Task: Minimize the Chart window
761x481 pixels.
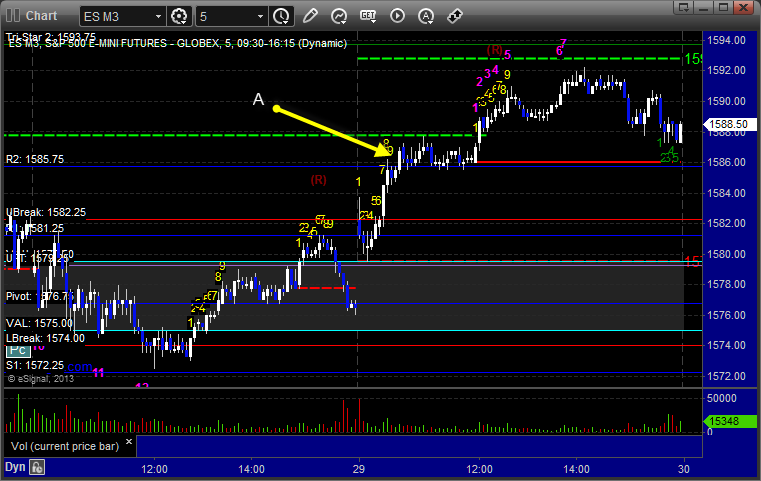Action: 704,7
